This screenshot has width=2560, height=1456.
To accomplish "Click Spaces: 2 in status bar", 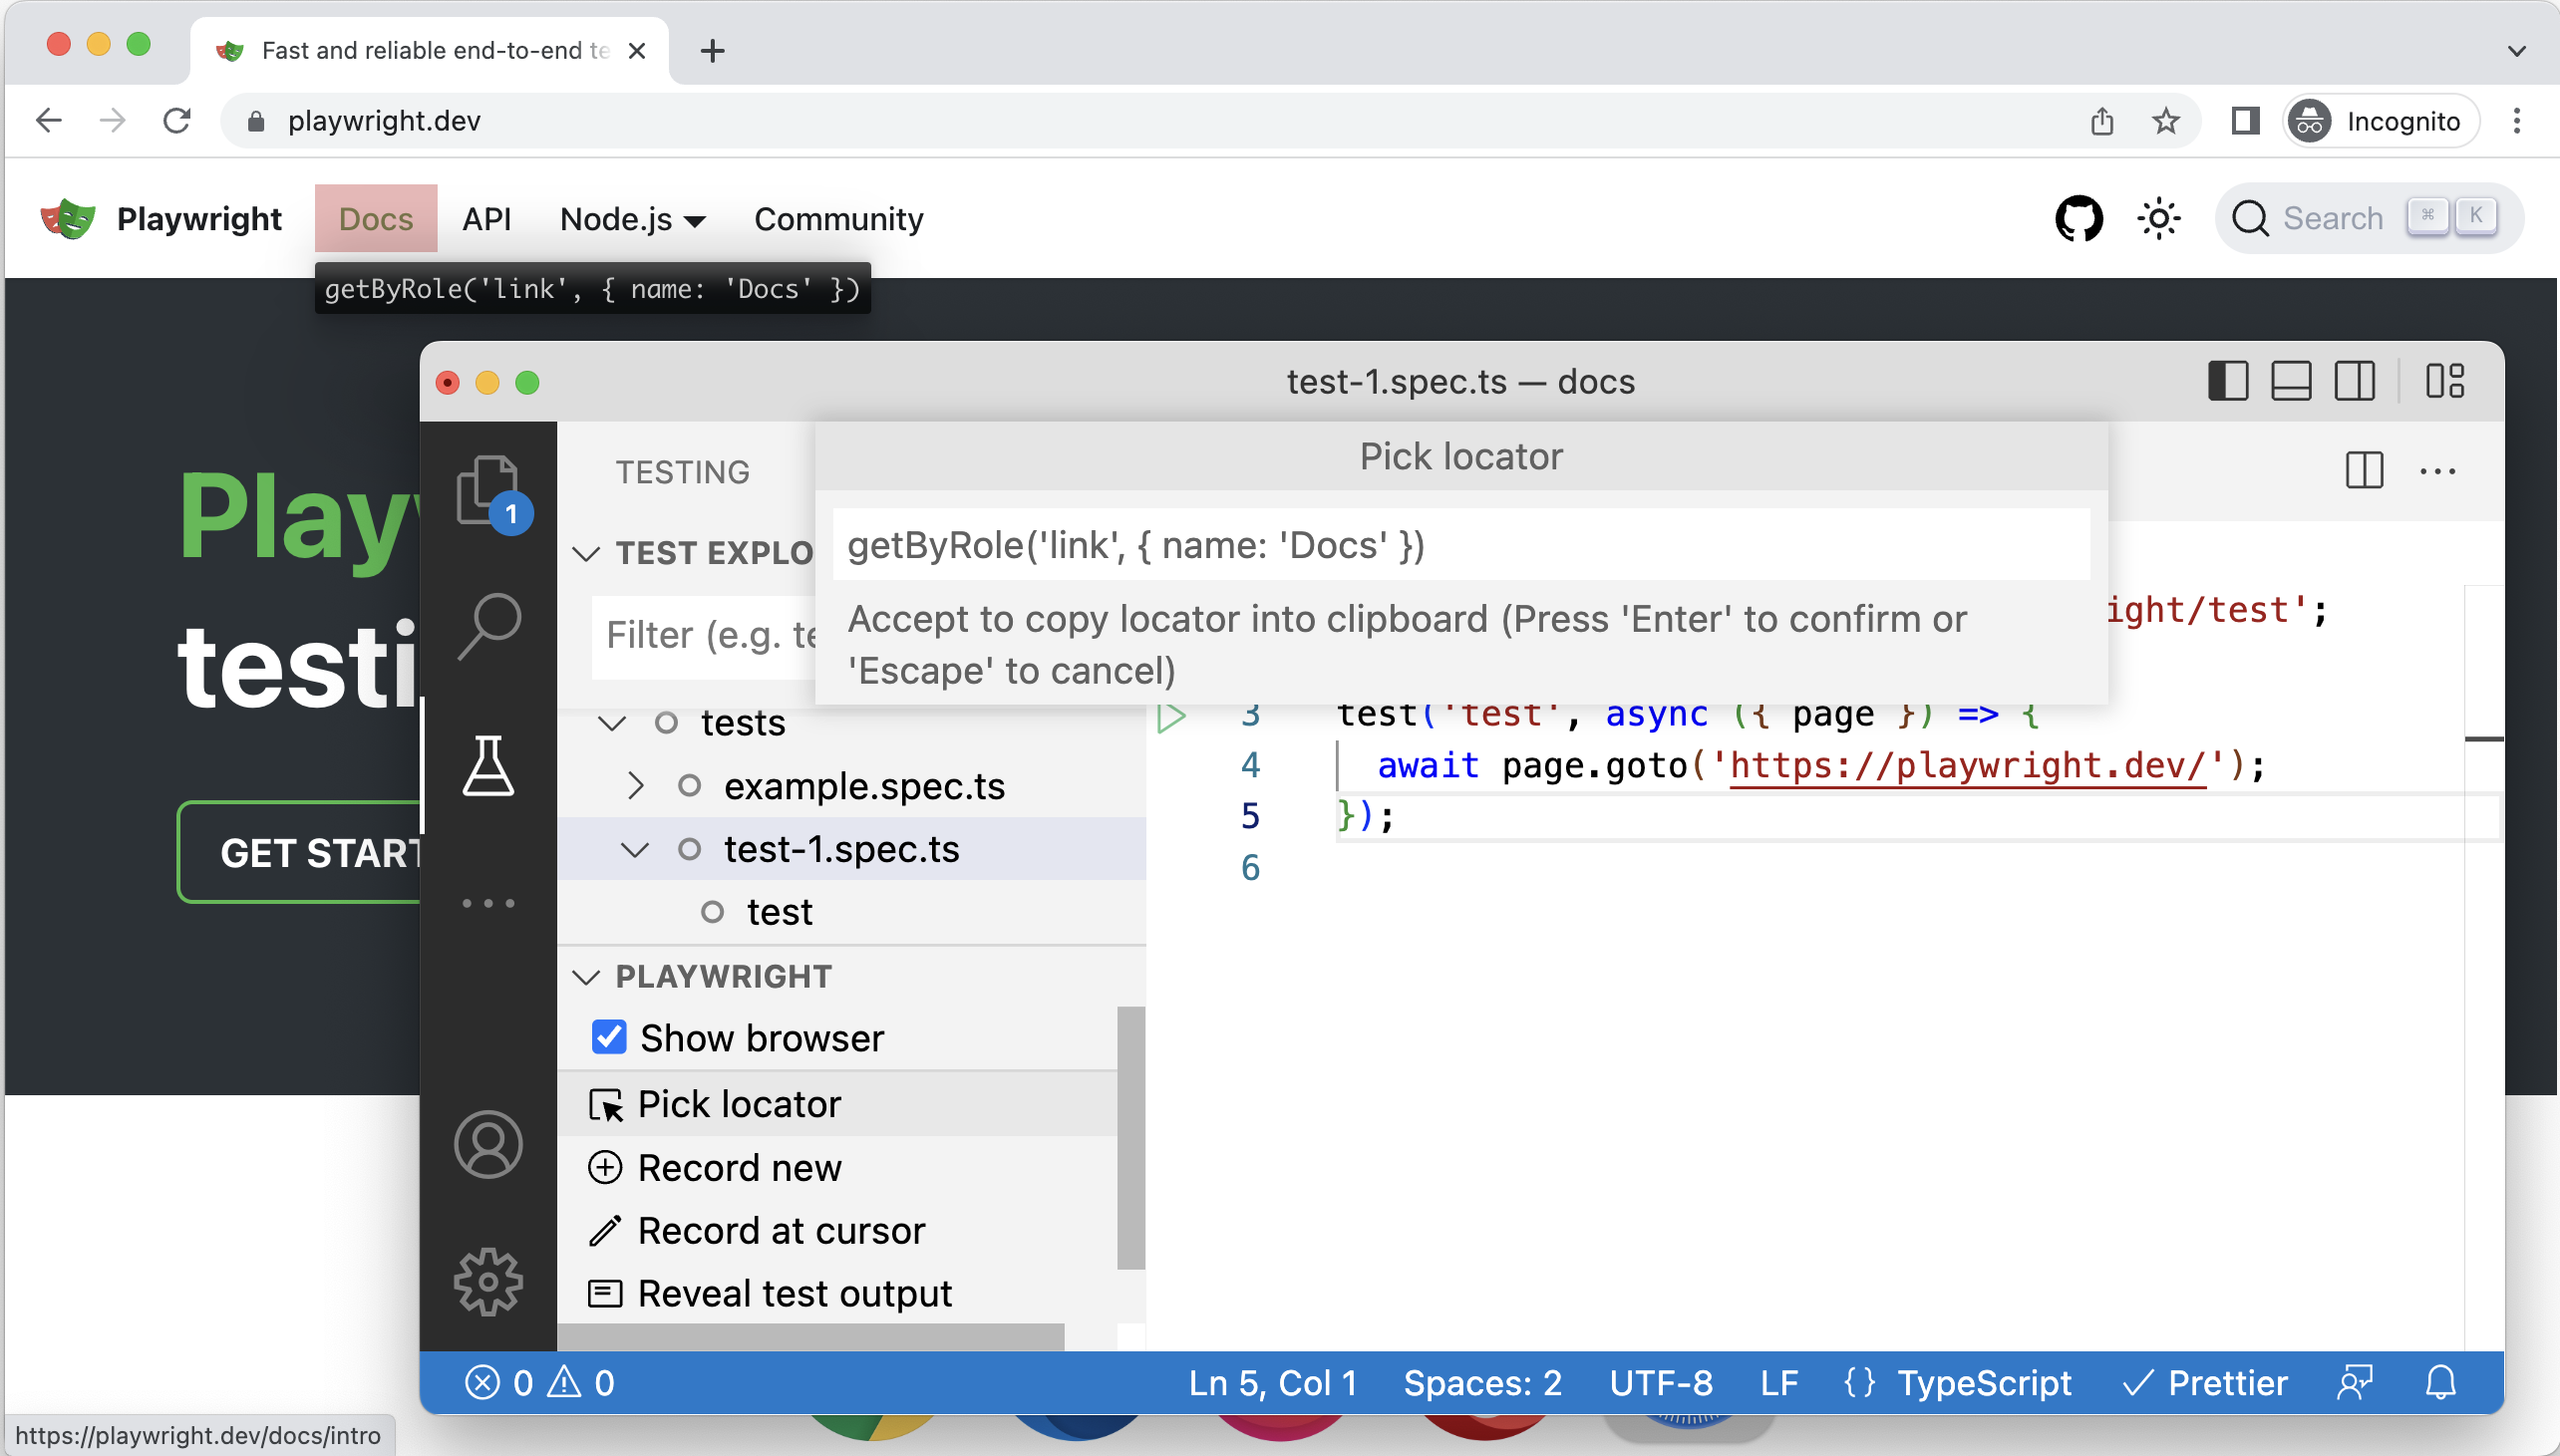I will click(x=1482, y=1383).
